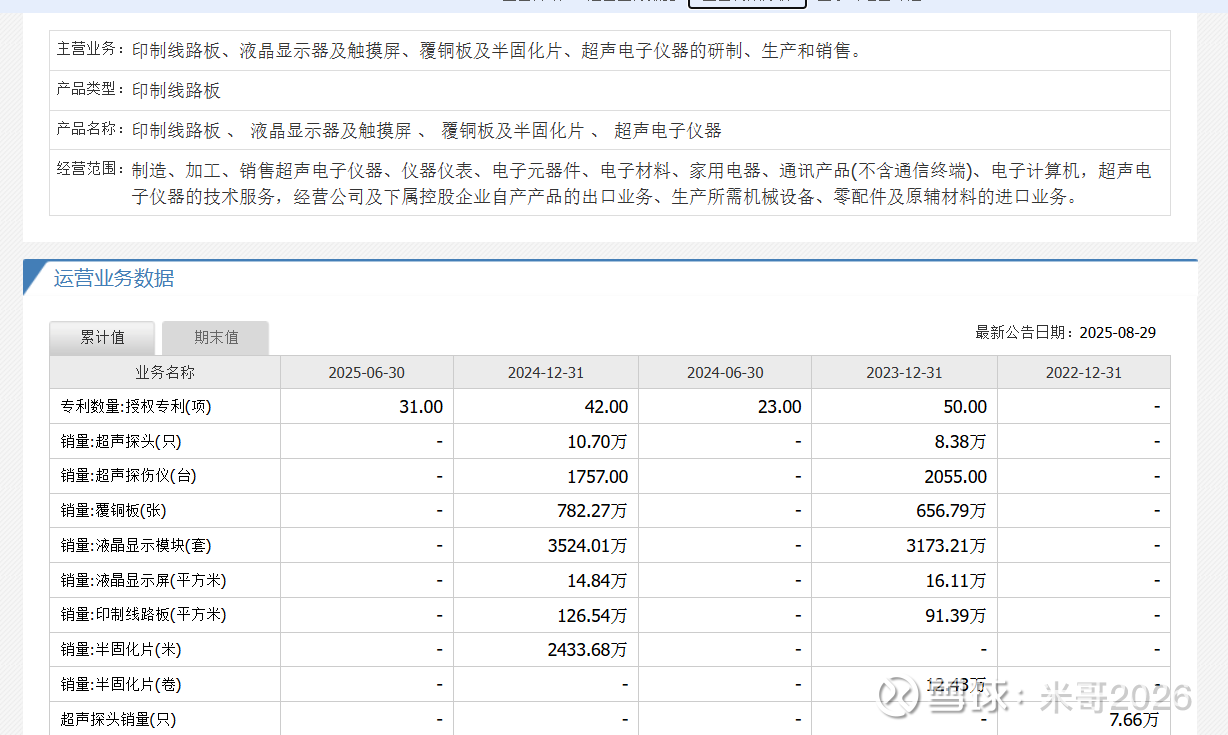Select the 销量:半固化片(米) row label

(x=121, y=650)
